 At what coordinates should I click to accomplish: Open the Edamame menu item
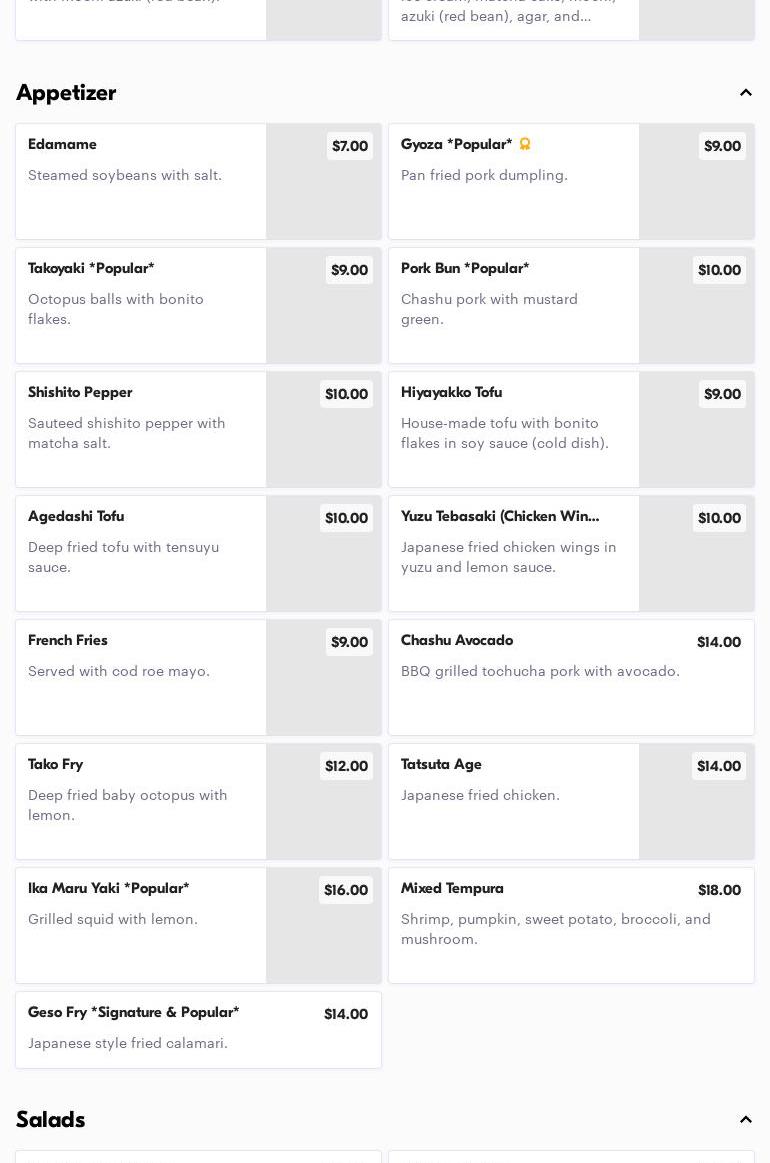[141, 181]
